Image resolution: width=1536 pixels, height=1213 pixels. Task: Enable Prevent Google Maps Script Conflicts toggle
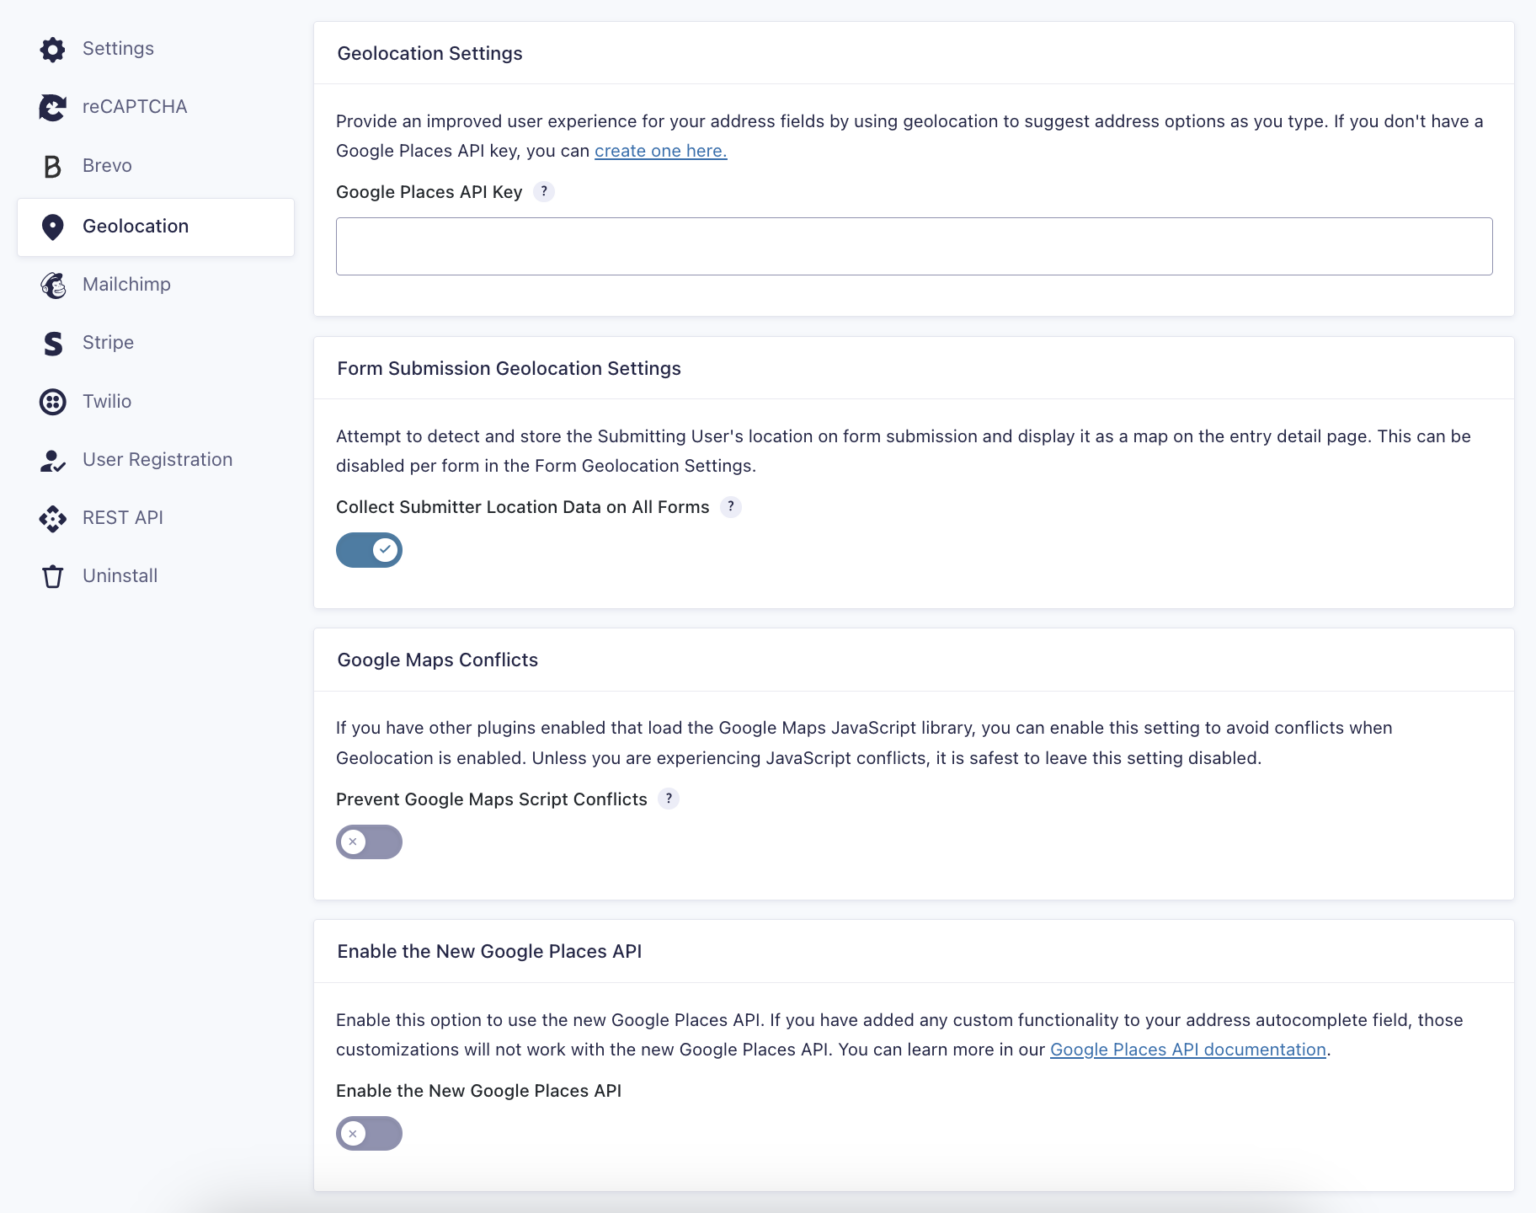click(369, 842)
